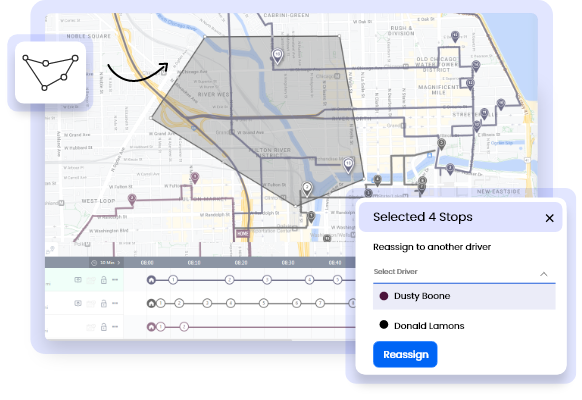The width and height of the screenshot is (582, 400).
Task: Click 'Reassign to another driver' text
Action: [x=432, y=247]
